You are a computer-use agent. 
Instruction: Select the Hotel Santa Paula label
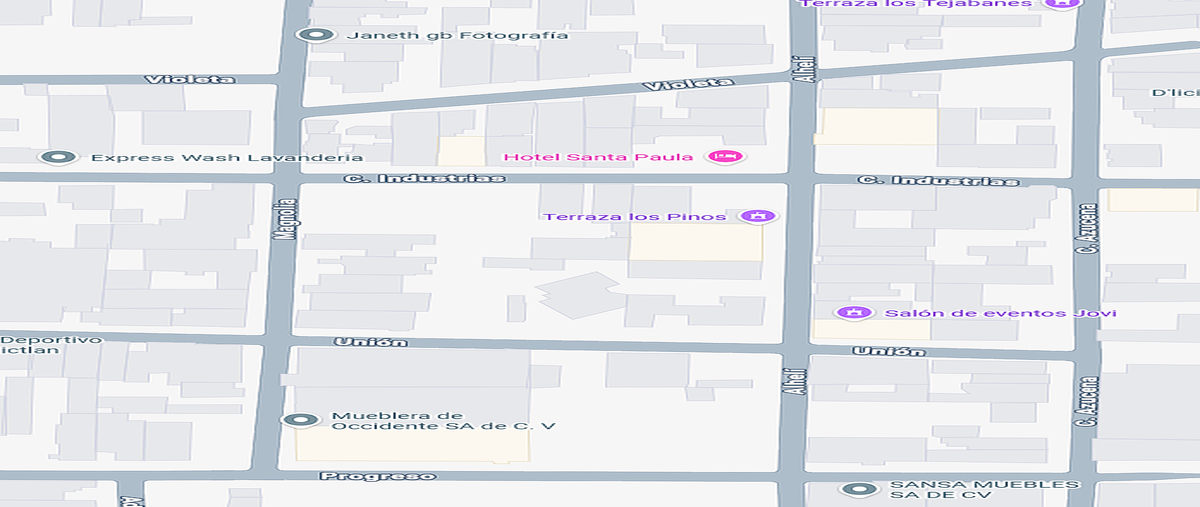pyautogui.click(x=598, y=157)
